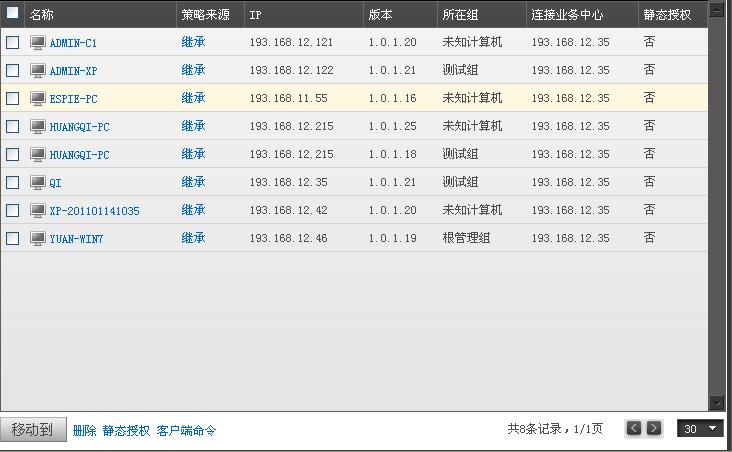
Task: Sort by the IP column header
Action: pos(255,15)
